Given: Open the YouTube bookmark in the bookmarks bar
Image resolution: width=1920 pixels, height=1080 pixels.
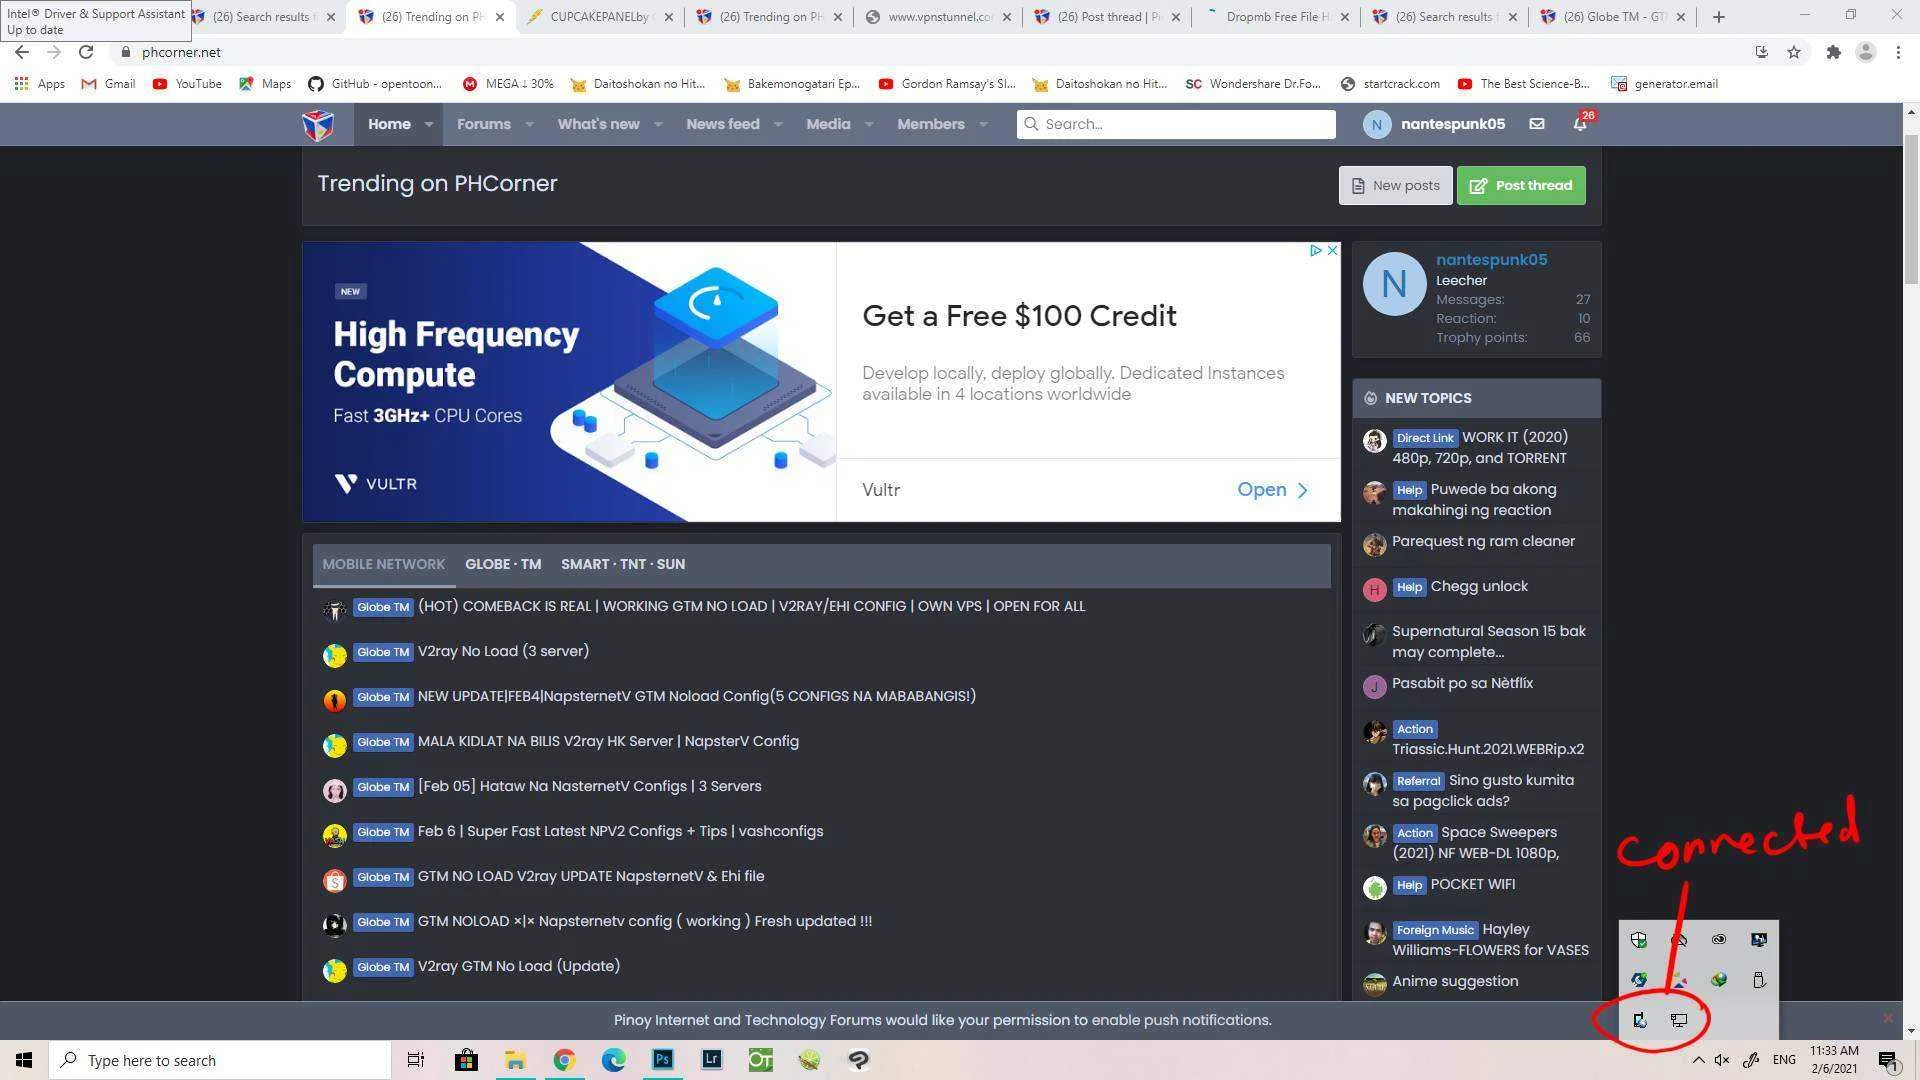Looking at the screenshot, I should 187,84.
